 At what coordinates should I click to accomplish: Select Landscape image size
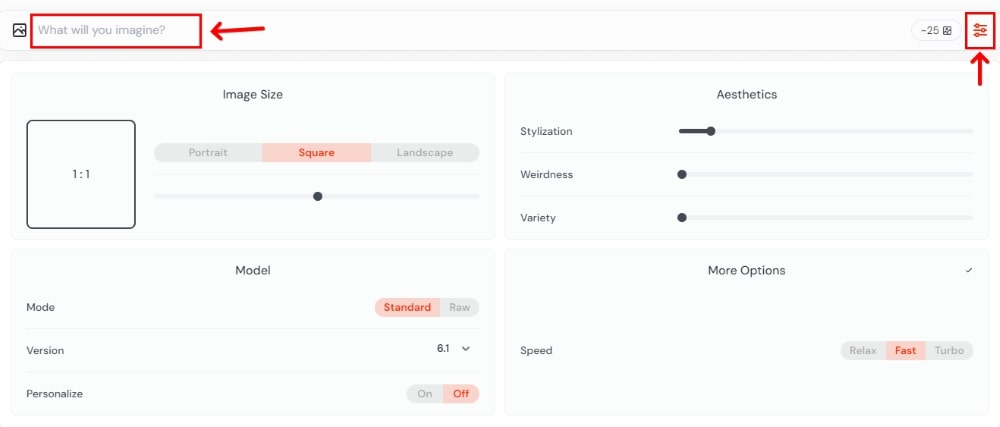click(x=424, y=153)
